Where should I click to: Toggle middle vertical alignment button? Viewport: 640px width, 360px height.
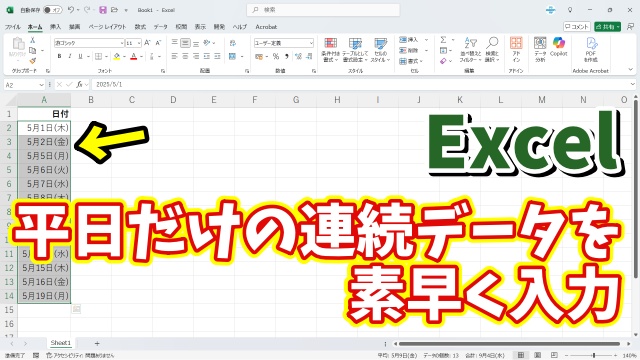[185, 42]
